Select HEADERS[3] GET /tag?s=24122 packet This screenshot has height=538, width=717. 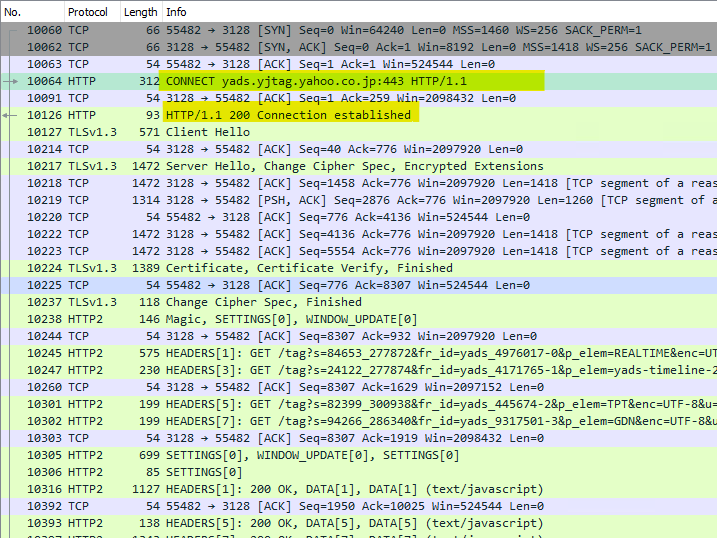(x=358, y=370)
